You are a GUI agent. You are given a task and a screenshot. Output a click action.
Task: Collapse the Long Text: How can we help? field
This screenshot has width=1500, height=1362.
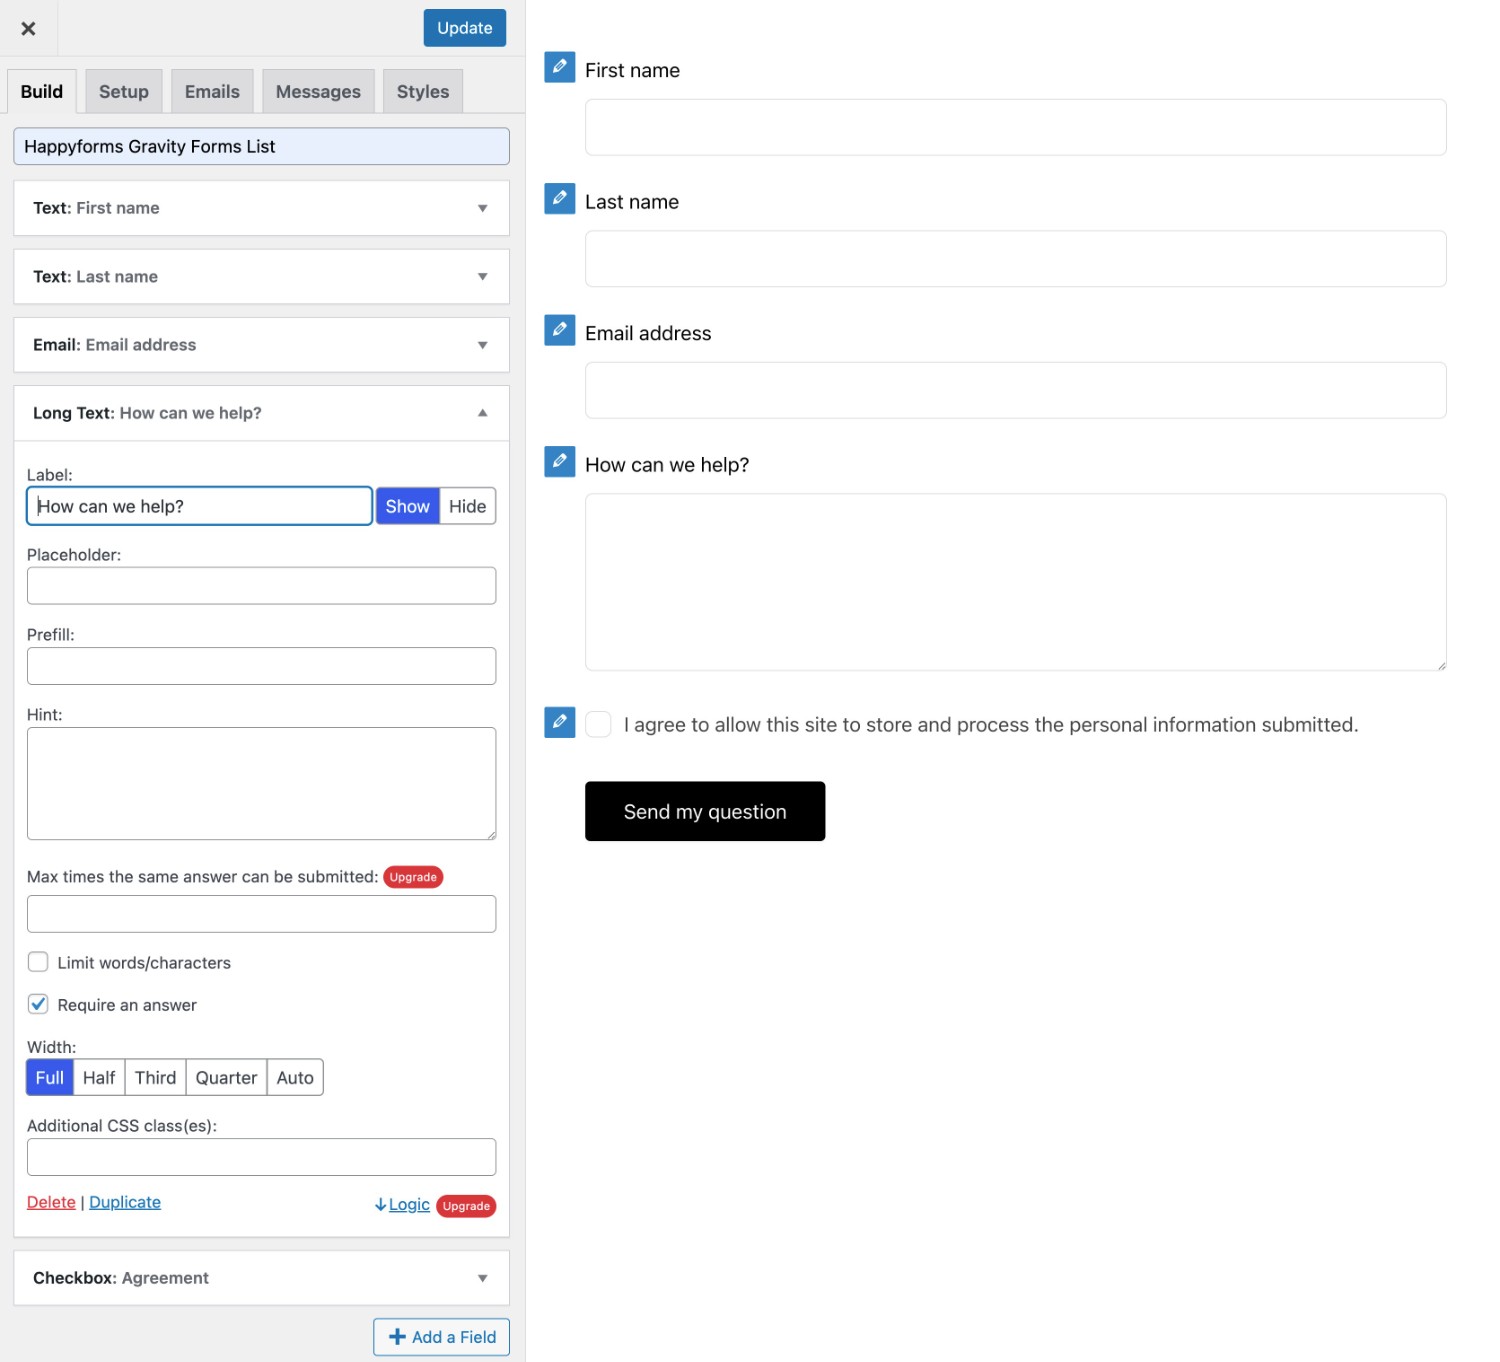[x=261, y=413]
